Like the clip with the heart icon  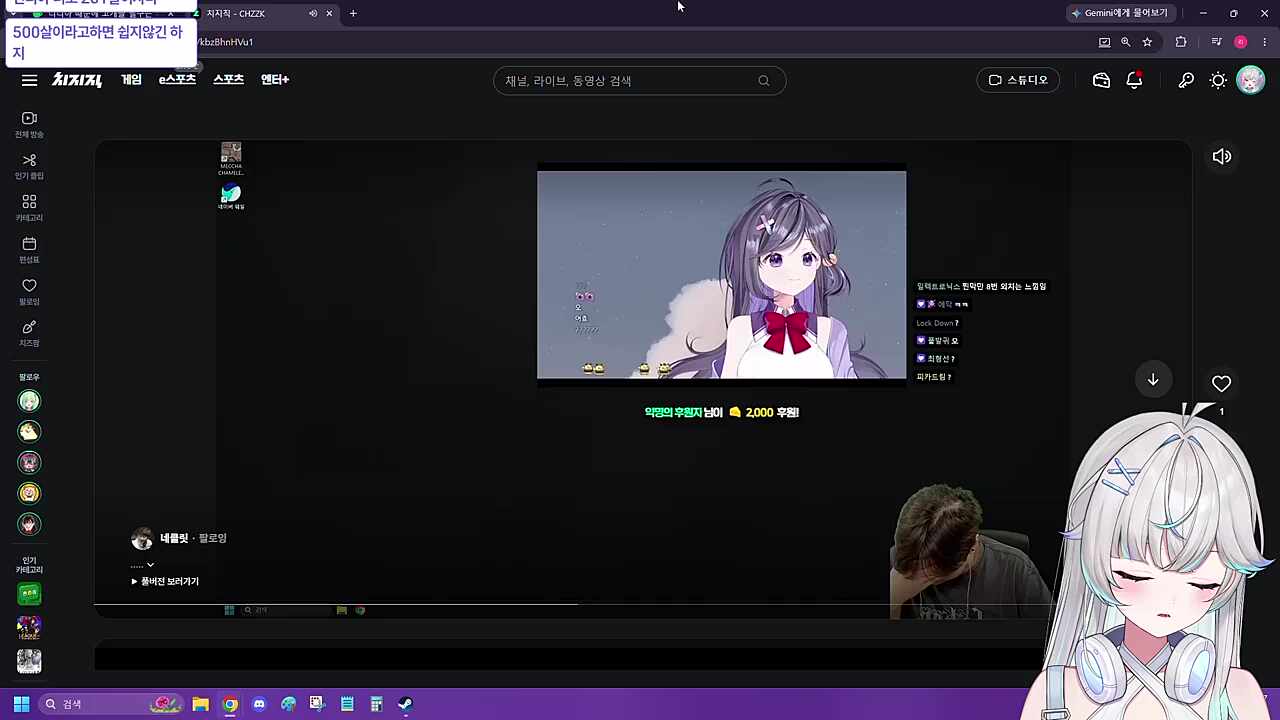(x=1221, y=383)
